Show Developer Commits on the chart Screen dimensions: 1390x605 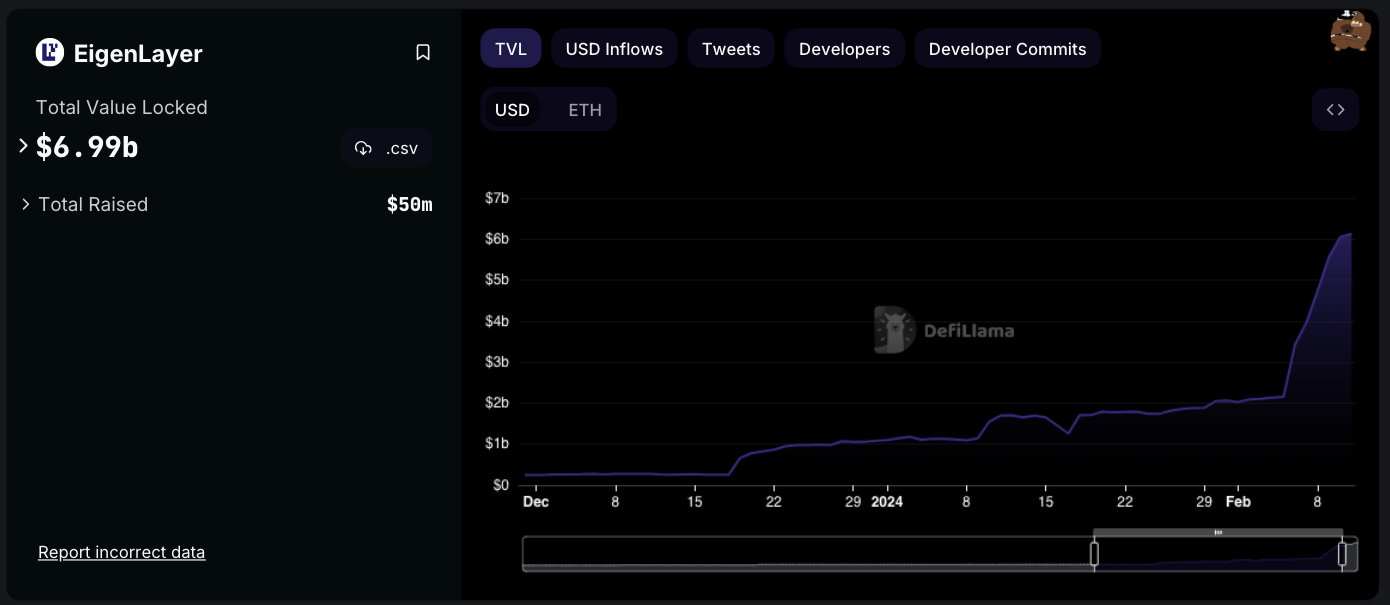[1007, 49]
